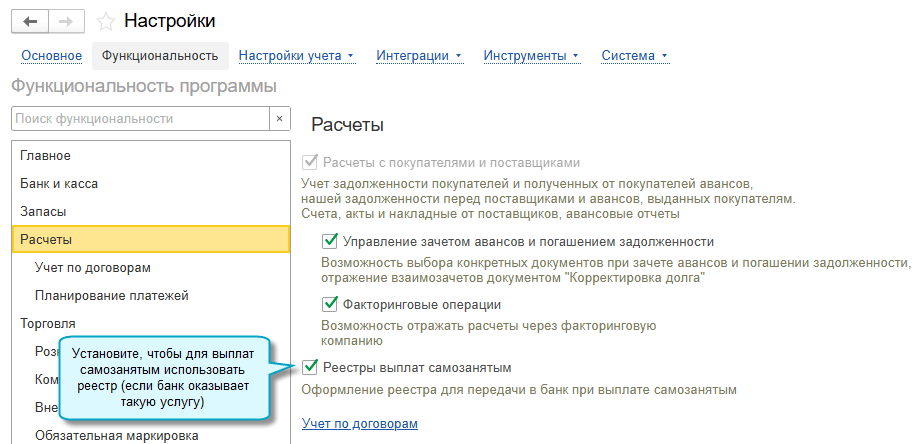
Task: Open the Учет по договорам link
Action: (x=360, y=423)
